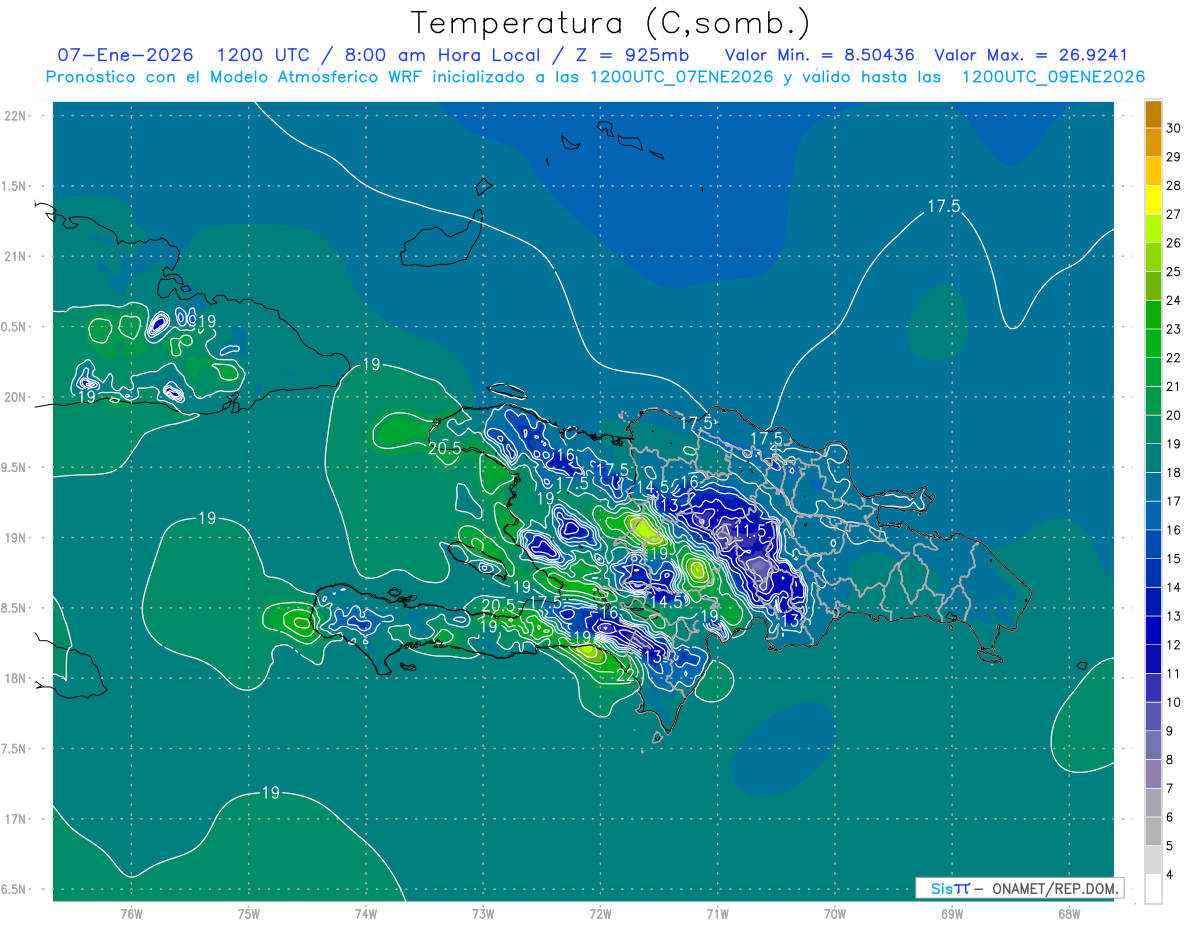The width and height of the screenshot is (1200, 927).
Task: Click the 11.5 contour label on the map
Action: pyautogui.click(x=750, y=529)
